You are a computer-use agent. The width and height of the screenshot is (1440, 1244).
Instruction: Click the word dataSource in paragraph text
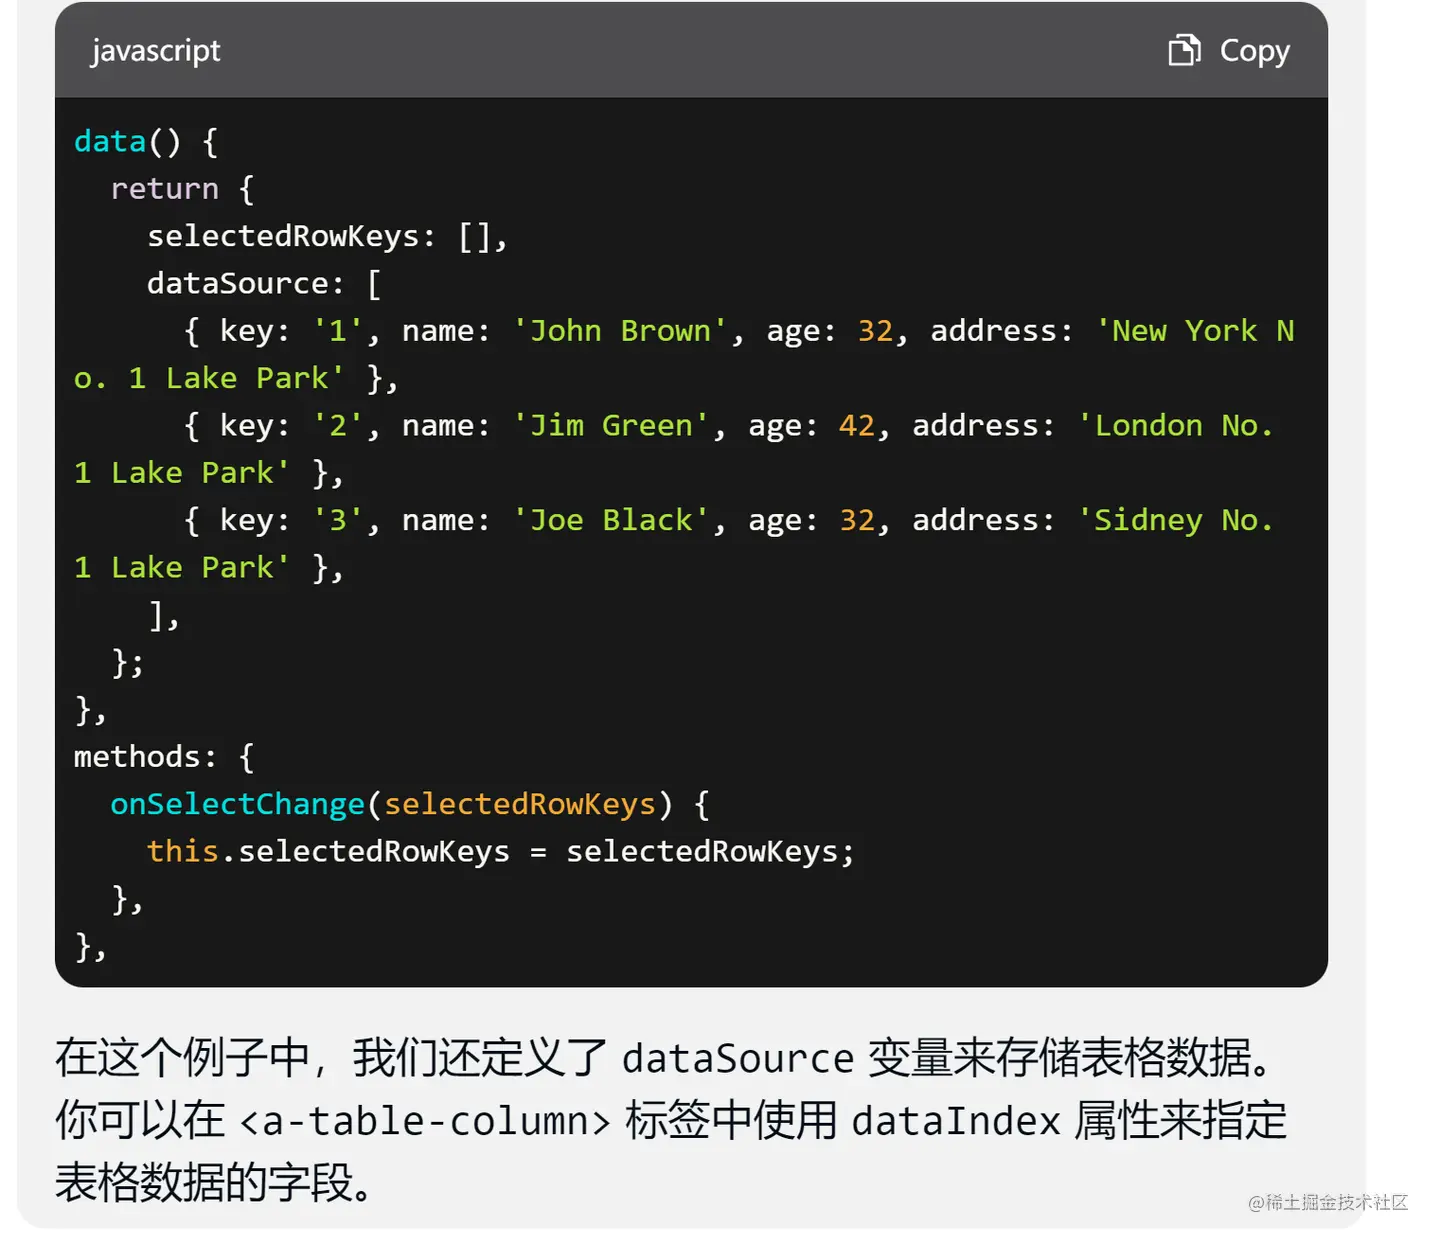(x=738, y=1059)
